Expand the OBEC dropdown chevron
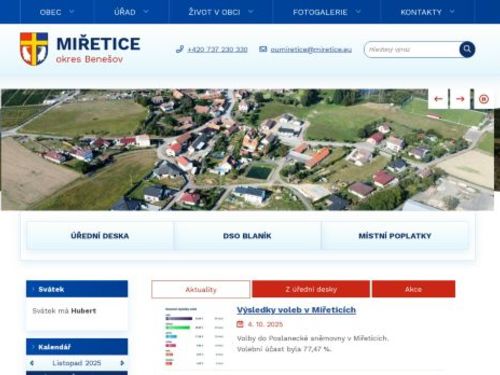500x375 pixels. pos(71,12)
